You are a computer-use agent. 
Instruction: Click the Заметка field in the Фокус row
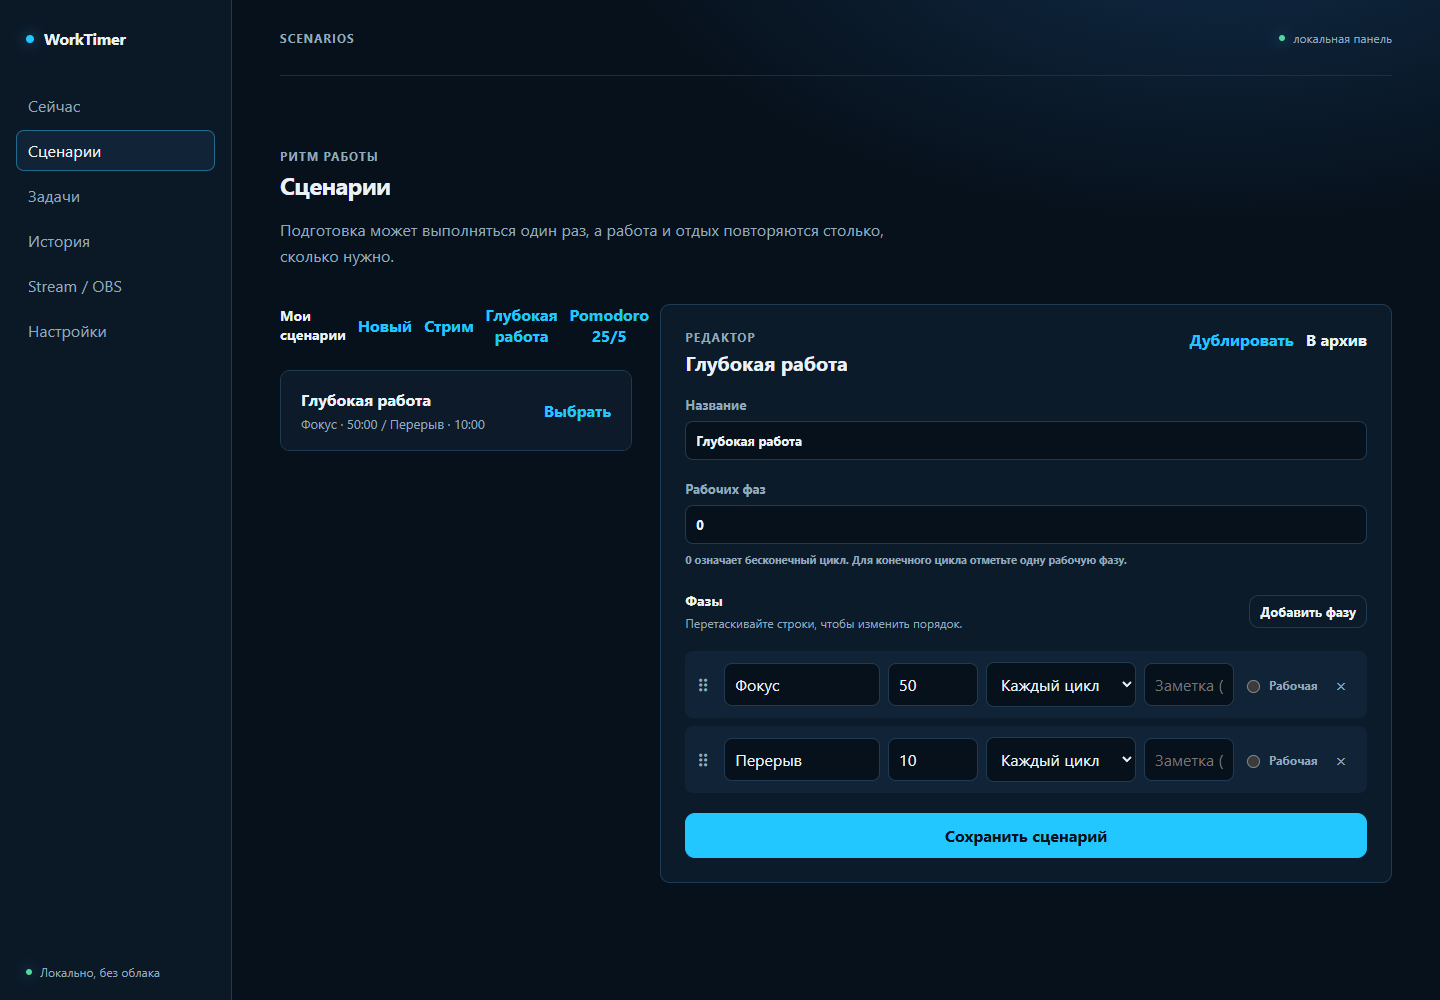pyautogui.click(x=1189, y=685)
